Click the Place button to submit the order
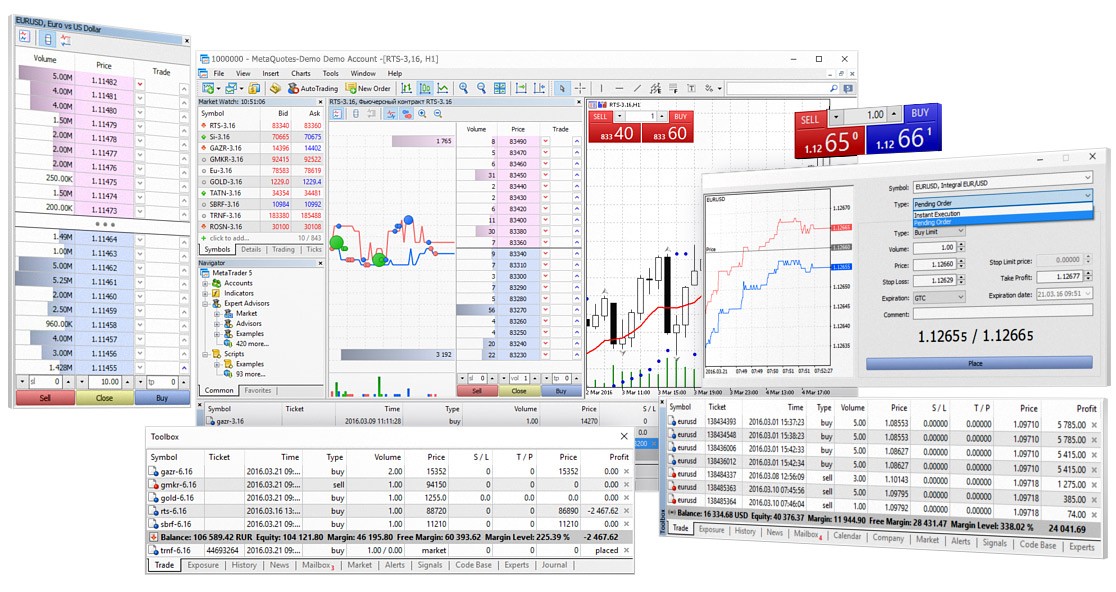The height and width of the screenshot is (592, 1116). 976,363
